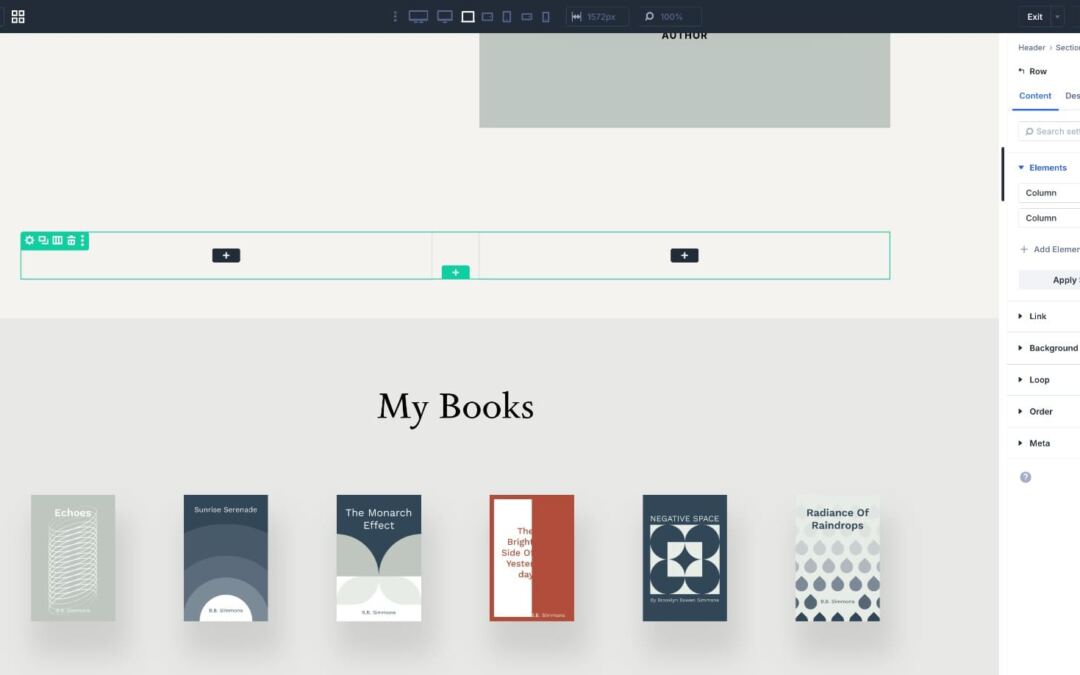The width and height of the screenshot is (1080, 675).
Task: Click the Exit button
Action: (1035, 16)
